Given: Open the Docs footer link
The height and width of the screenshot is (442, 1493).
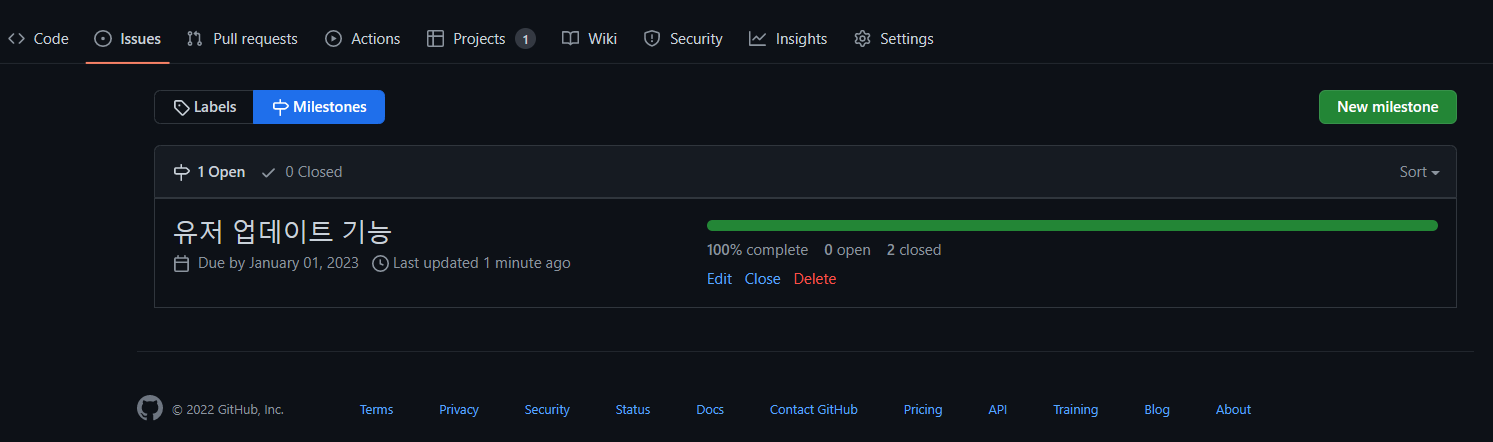Looking at the screenshot, I should (710, 410).
